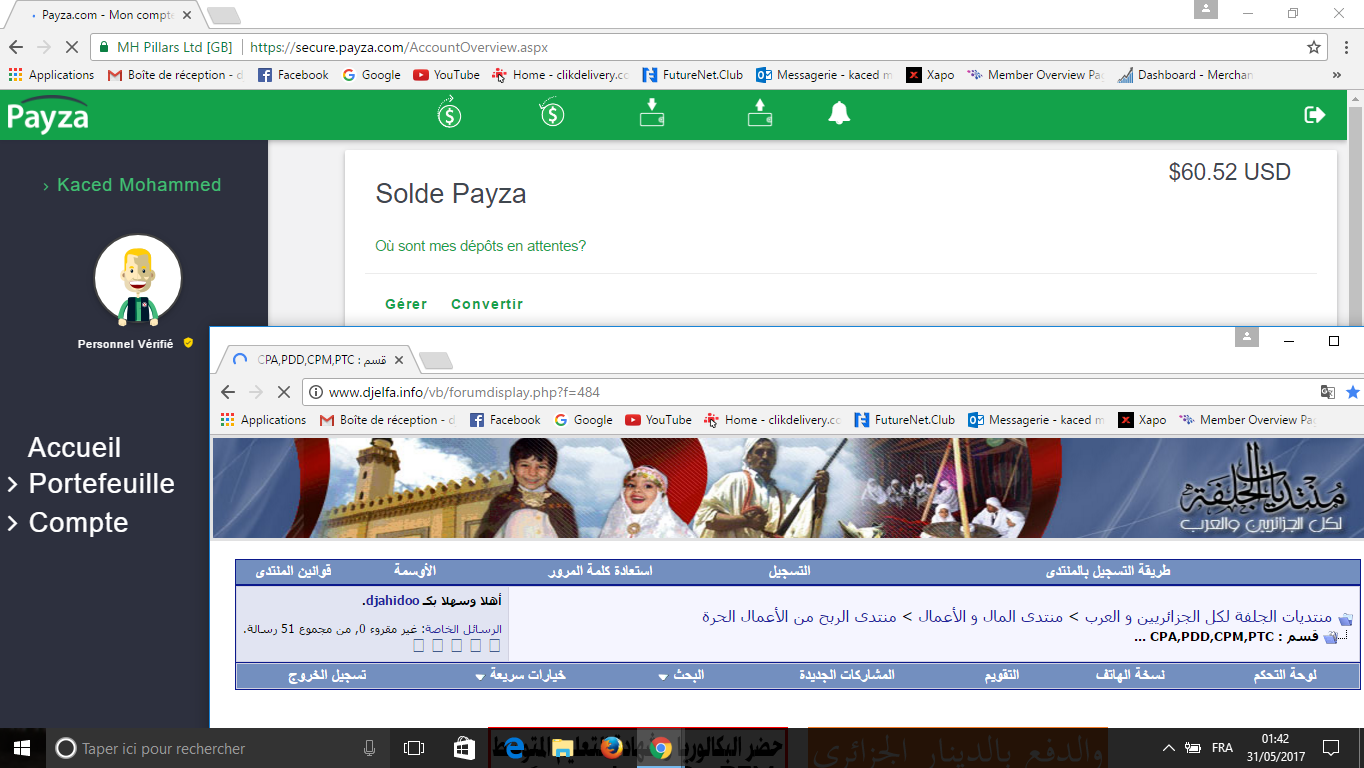Click the djelfa forum banner image
Screen dimensions: 1364x768
[x=786, y=488]
